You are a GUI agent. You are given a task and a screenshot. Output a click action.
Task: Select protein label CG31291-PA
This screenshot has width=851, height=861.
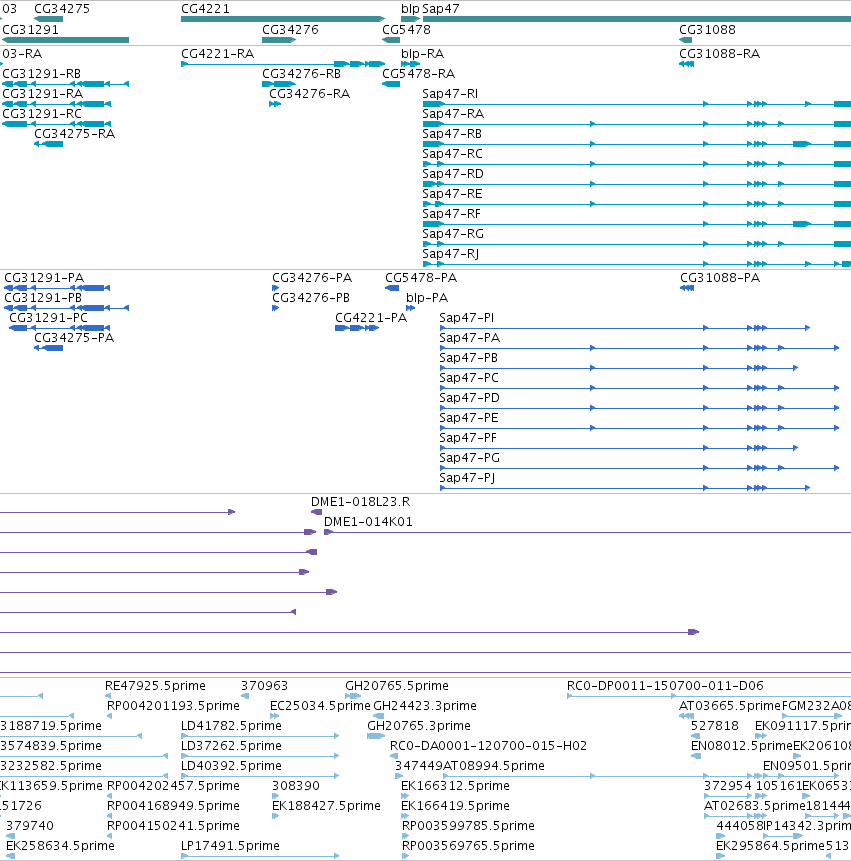tap(44, 278)
